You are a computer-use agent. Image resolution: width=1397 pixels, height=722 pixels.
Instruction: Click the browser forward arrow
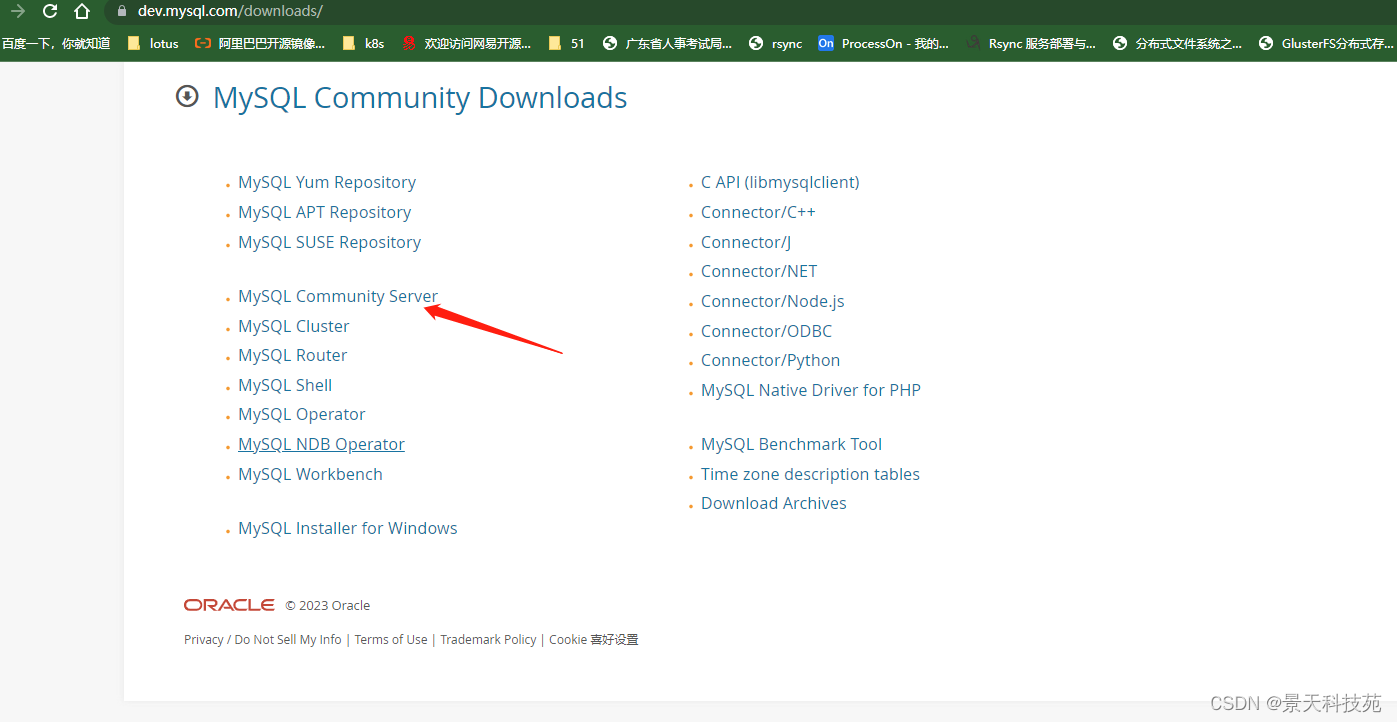click(x=17, y=11)
